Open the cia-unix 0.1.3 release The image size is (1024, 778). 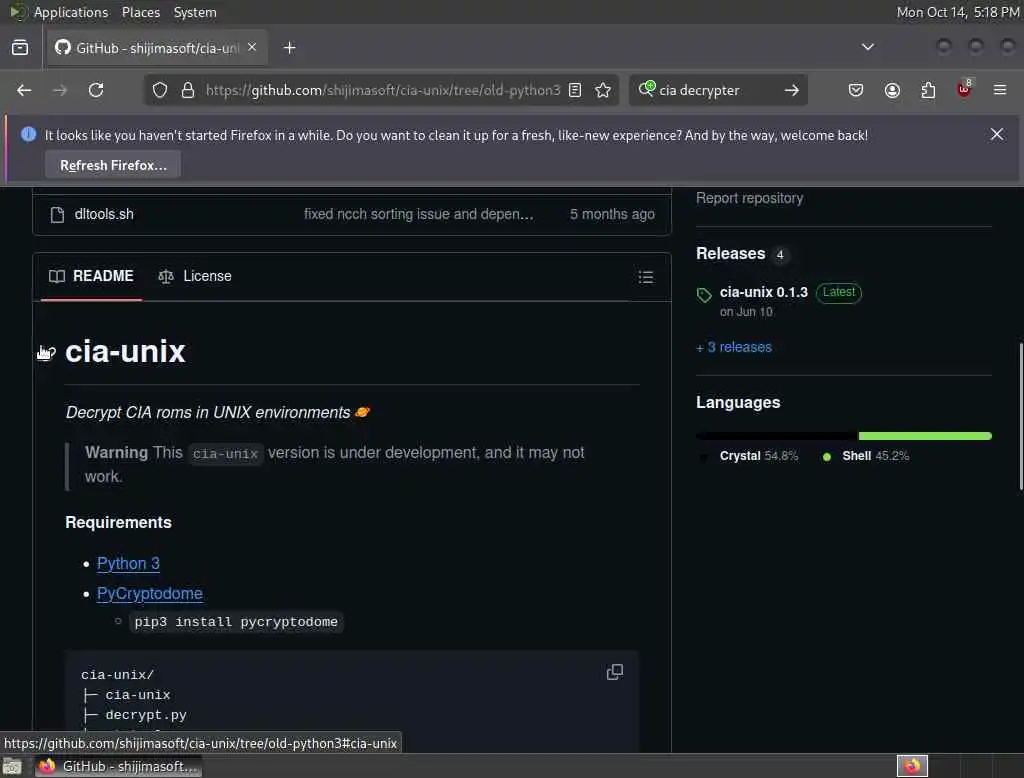click(763, 292)
